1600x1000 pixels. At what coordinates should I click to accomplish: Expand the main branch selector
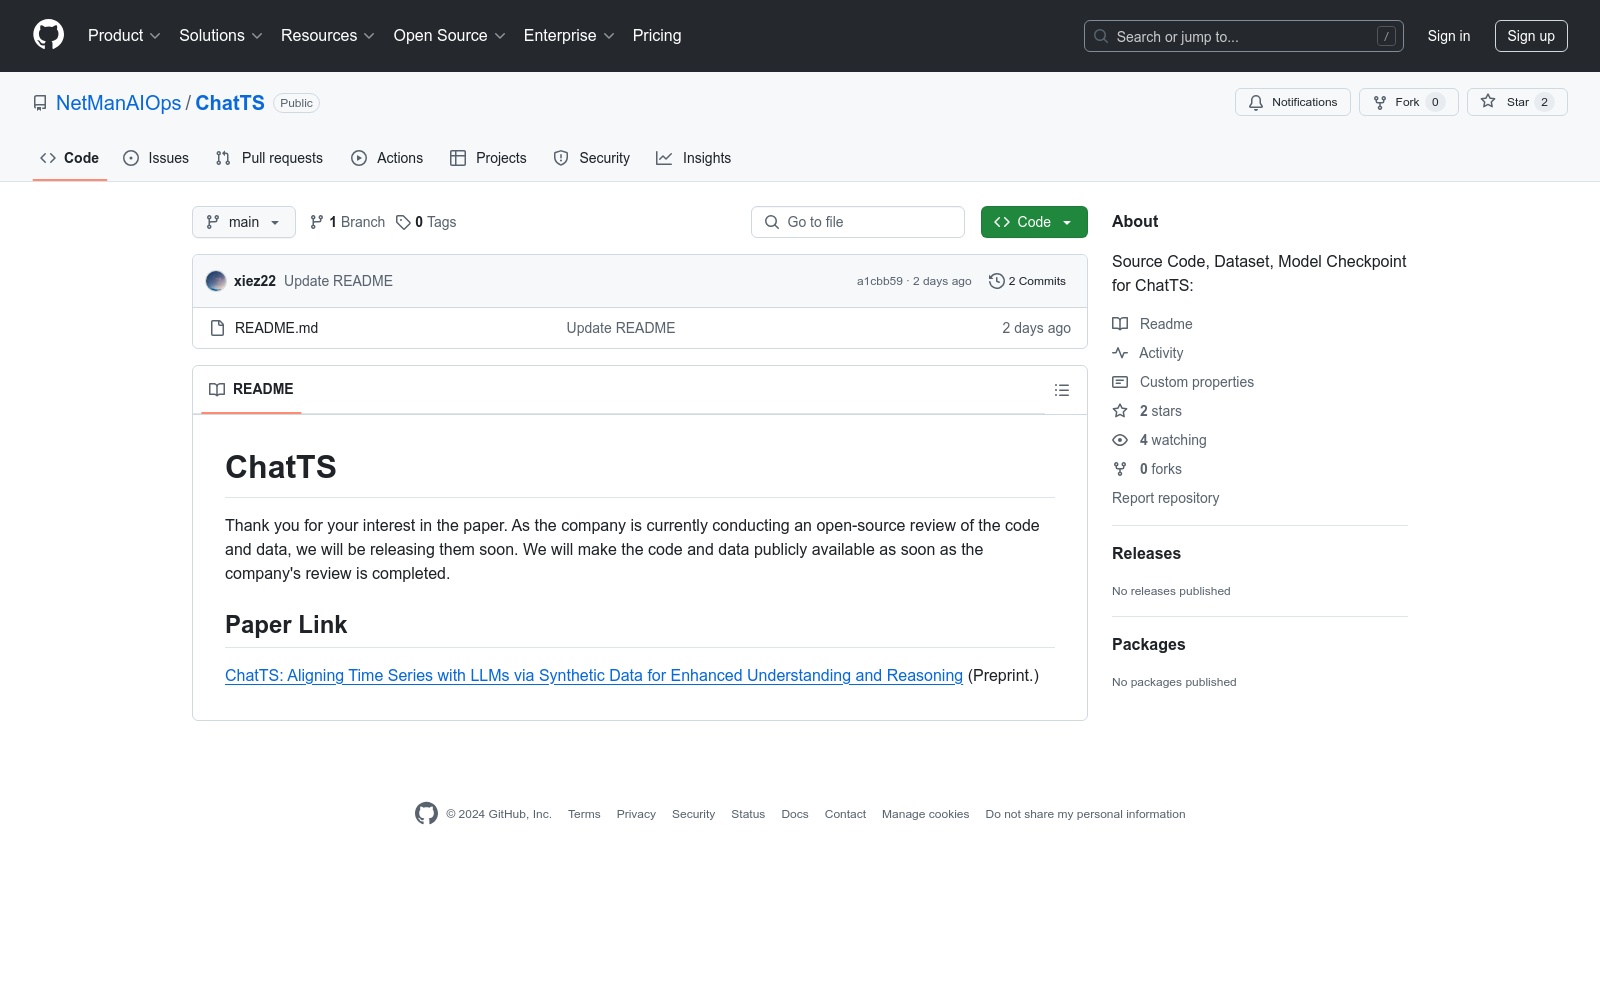point(244,222)
